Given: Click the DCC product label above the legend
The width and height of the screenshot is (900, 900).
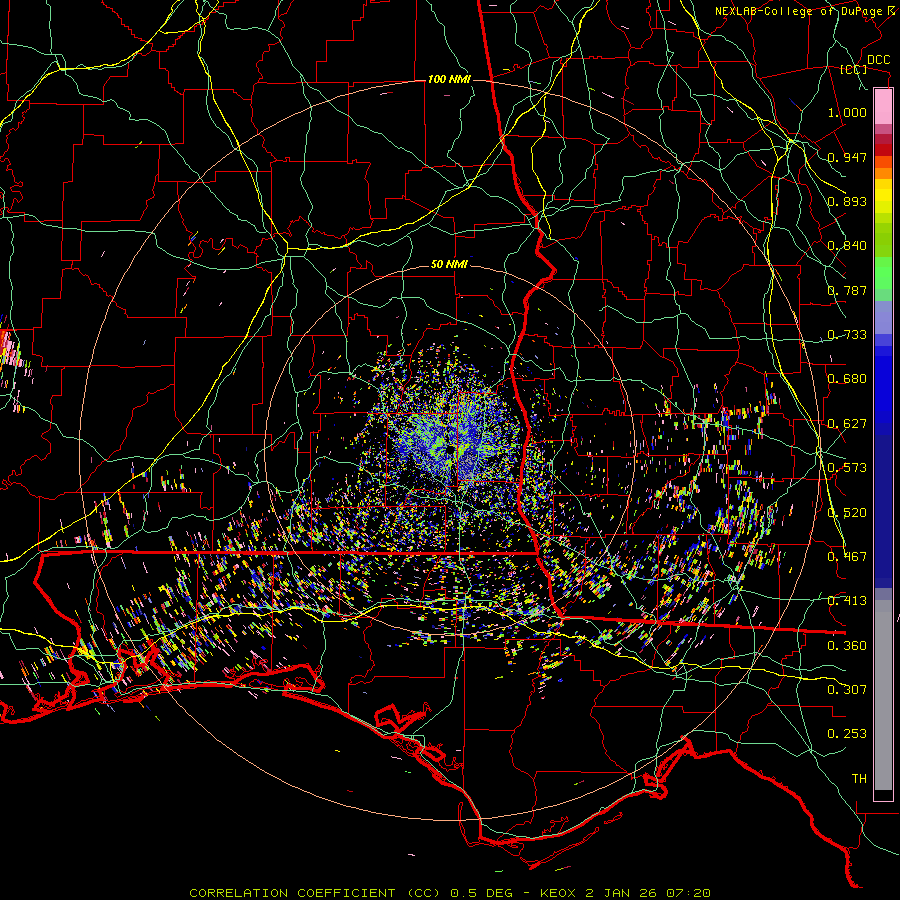Looking at the screenshot, I should coord(878,60).
